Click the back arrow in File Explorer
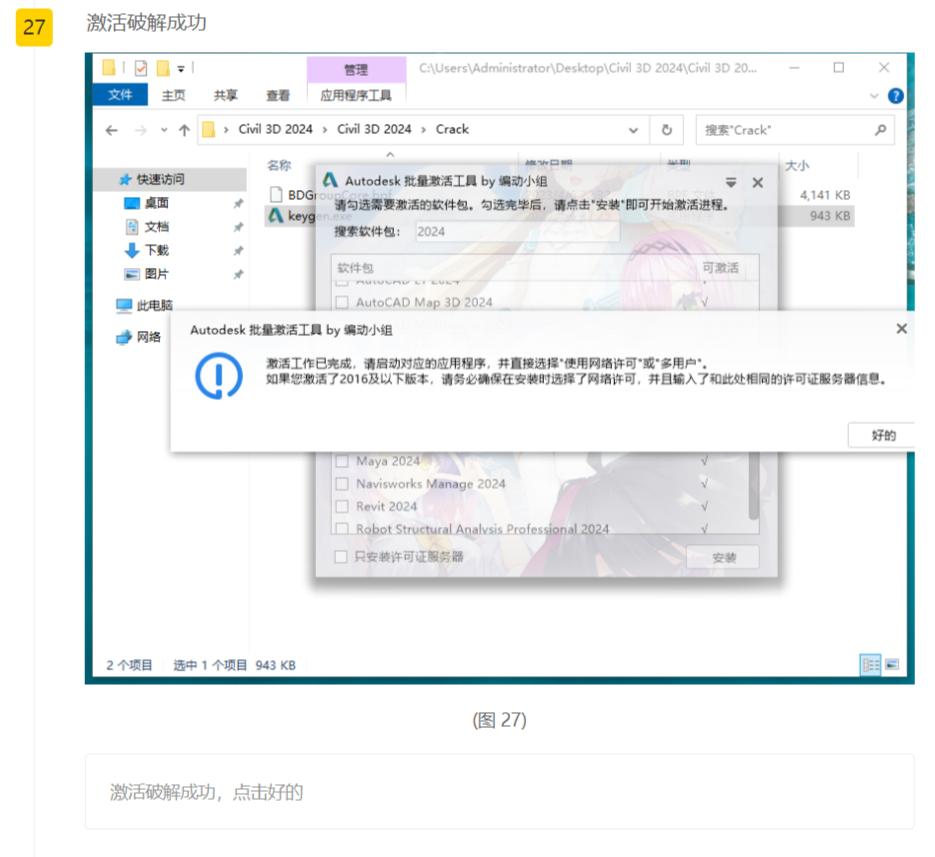Viewport: 935px width, 857px height. click(x=111, y=130)
